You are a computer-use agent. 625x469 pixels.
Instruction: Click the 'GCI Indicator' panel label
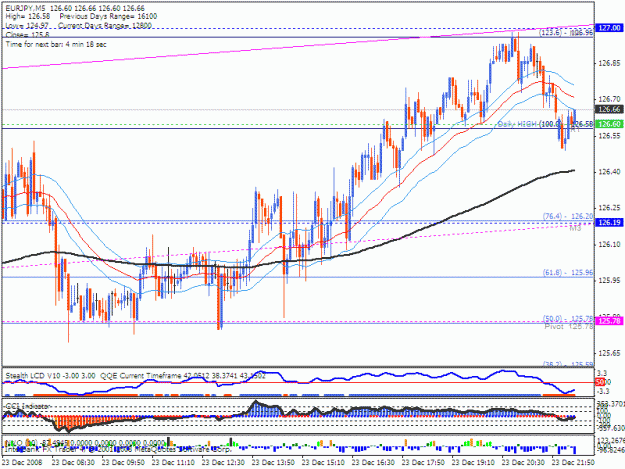tap(28, 406)
